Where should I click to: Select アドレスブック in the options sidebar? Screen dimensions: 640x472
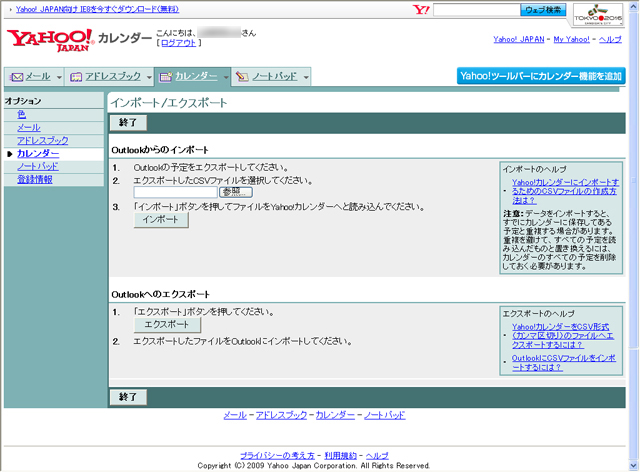tap(42, 141)
